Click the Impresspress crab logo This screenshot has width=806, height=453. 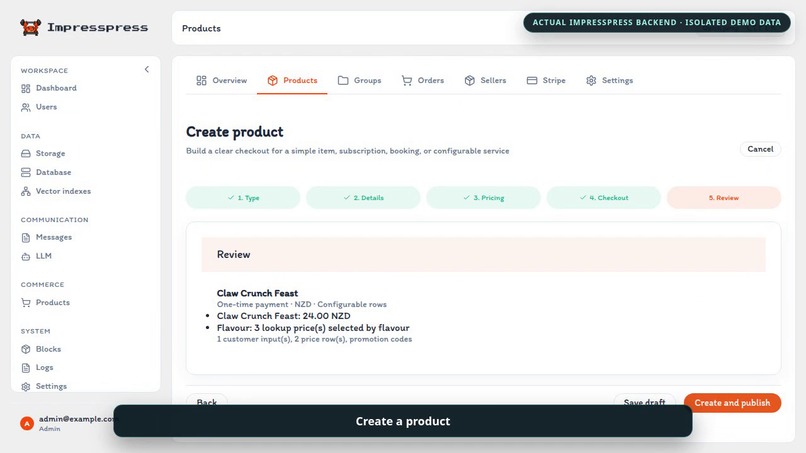pos(30,27)
